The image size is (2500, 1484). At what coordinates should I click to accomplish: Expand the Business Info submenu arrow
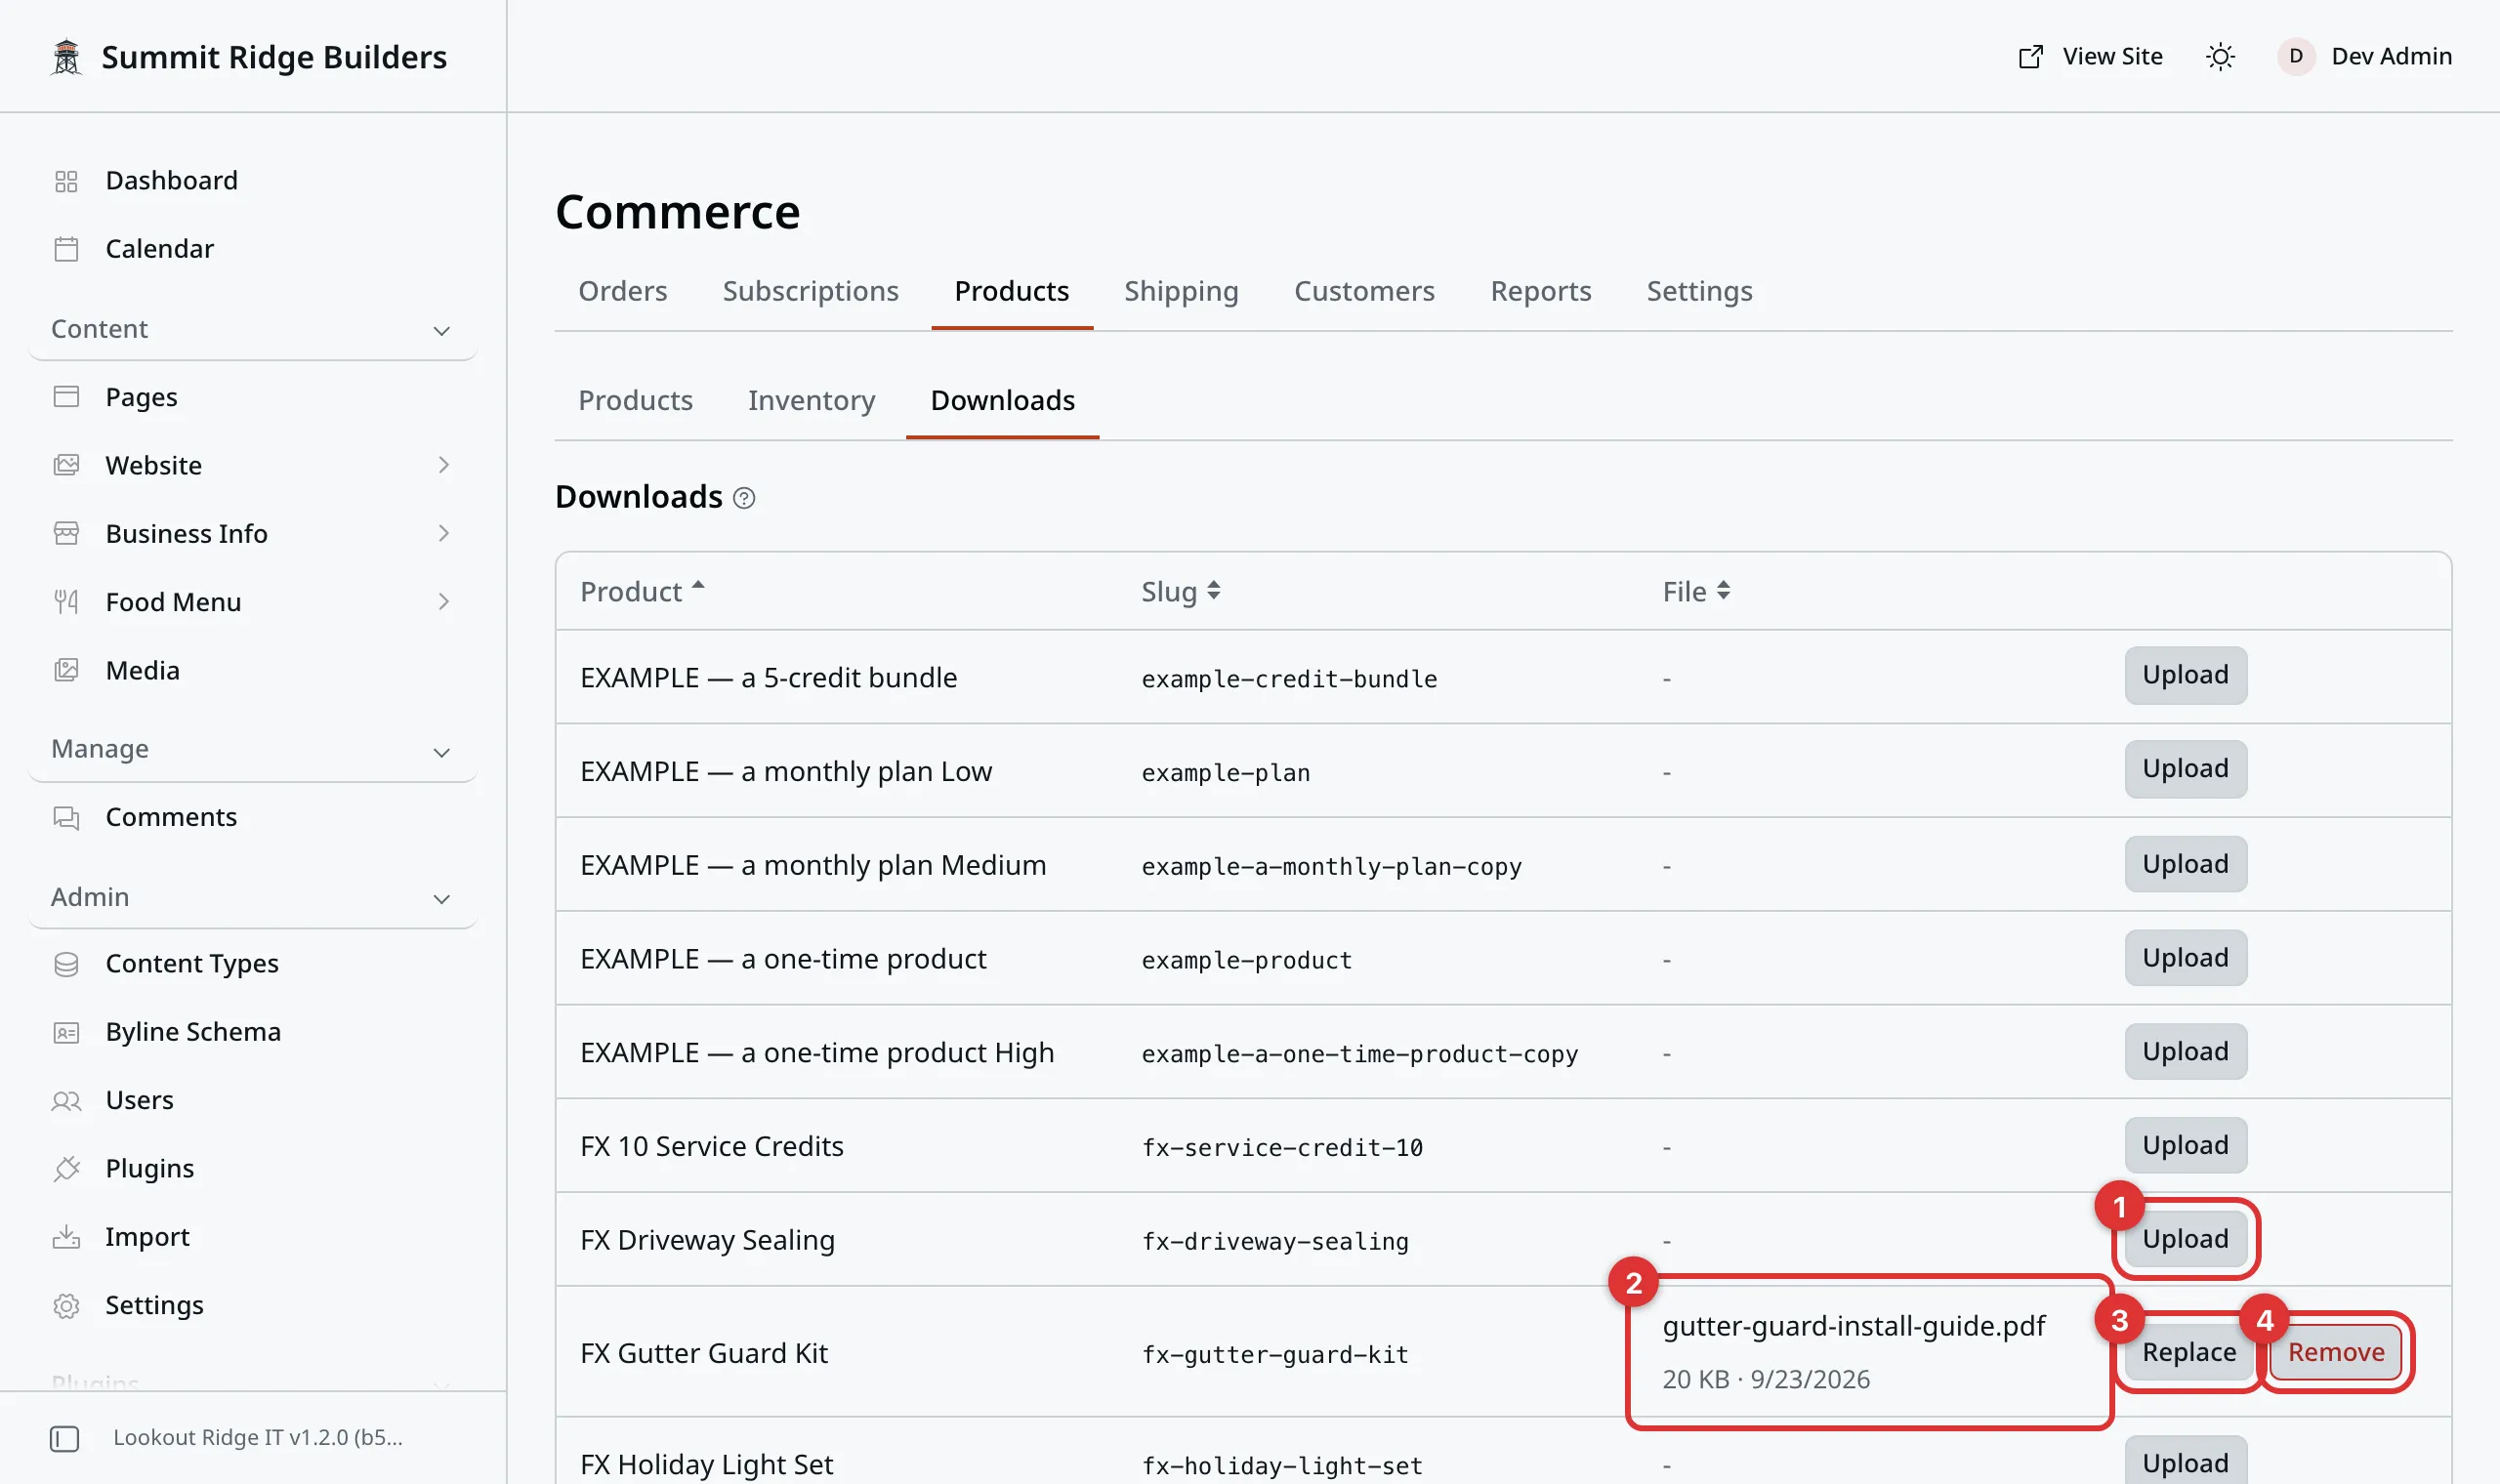tap(443, 533)
